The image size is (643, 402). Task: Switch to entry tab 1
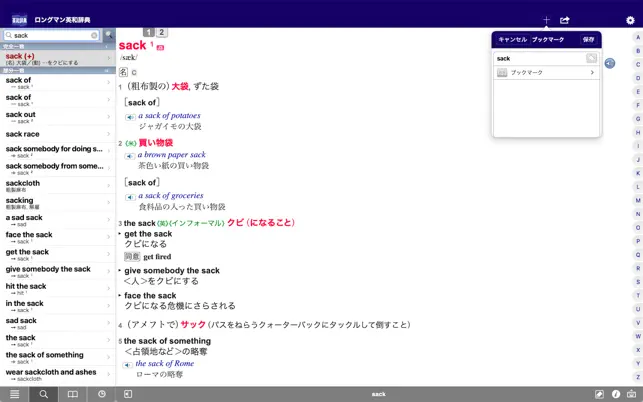click(148, 32)
